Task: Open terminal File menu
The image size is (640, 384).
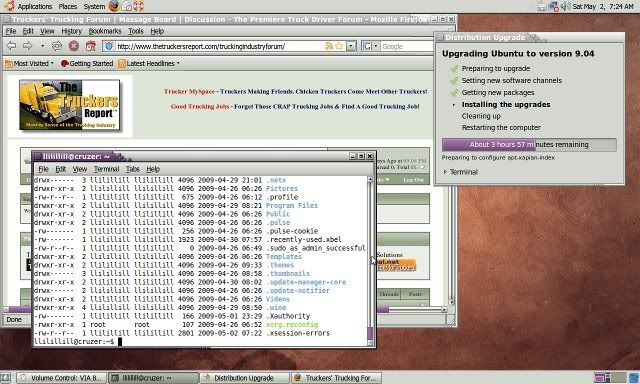Action: coord(43,169)
